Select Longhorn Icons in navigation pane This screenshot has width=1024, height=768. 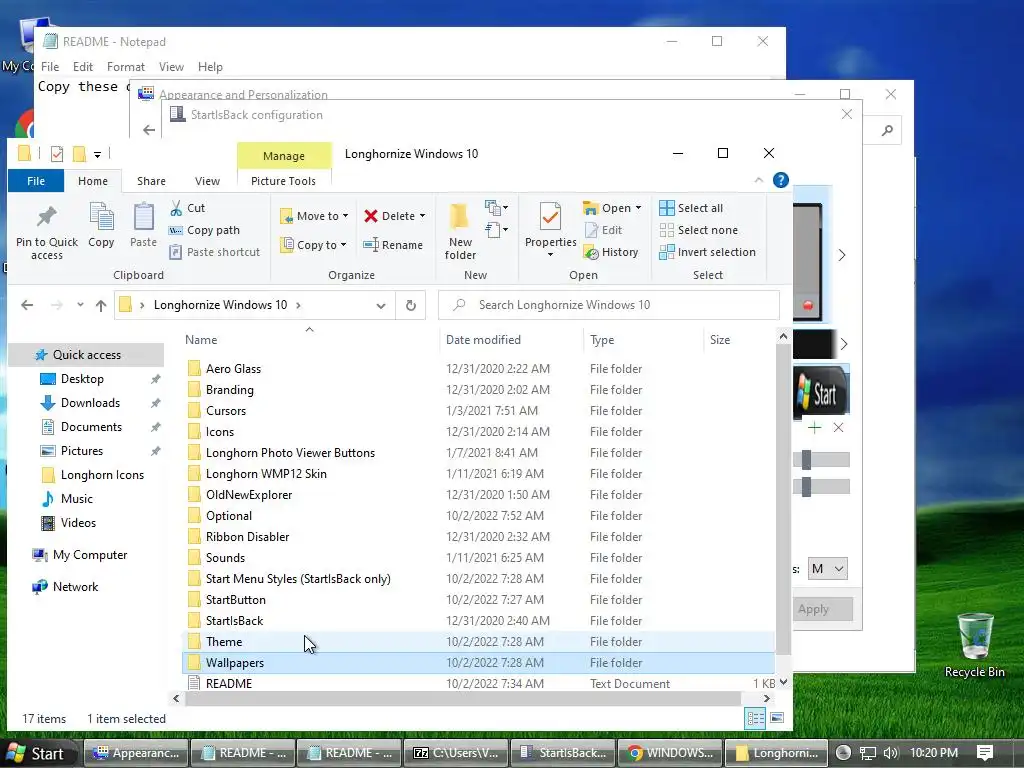click(x=102, y=475)
